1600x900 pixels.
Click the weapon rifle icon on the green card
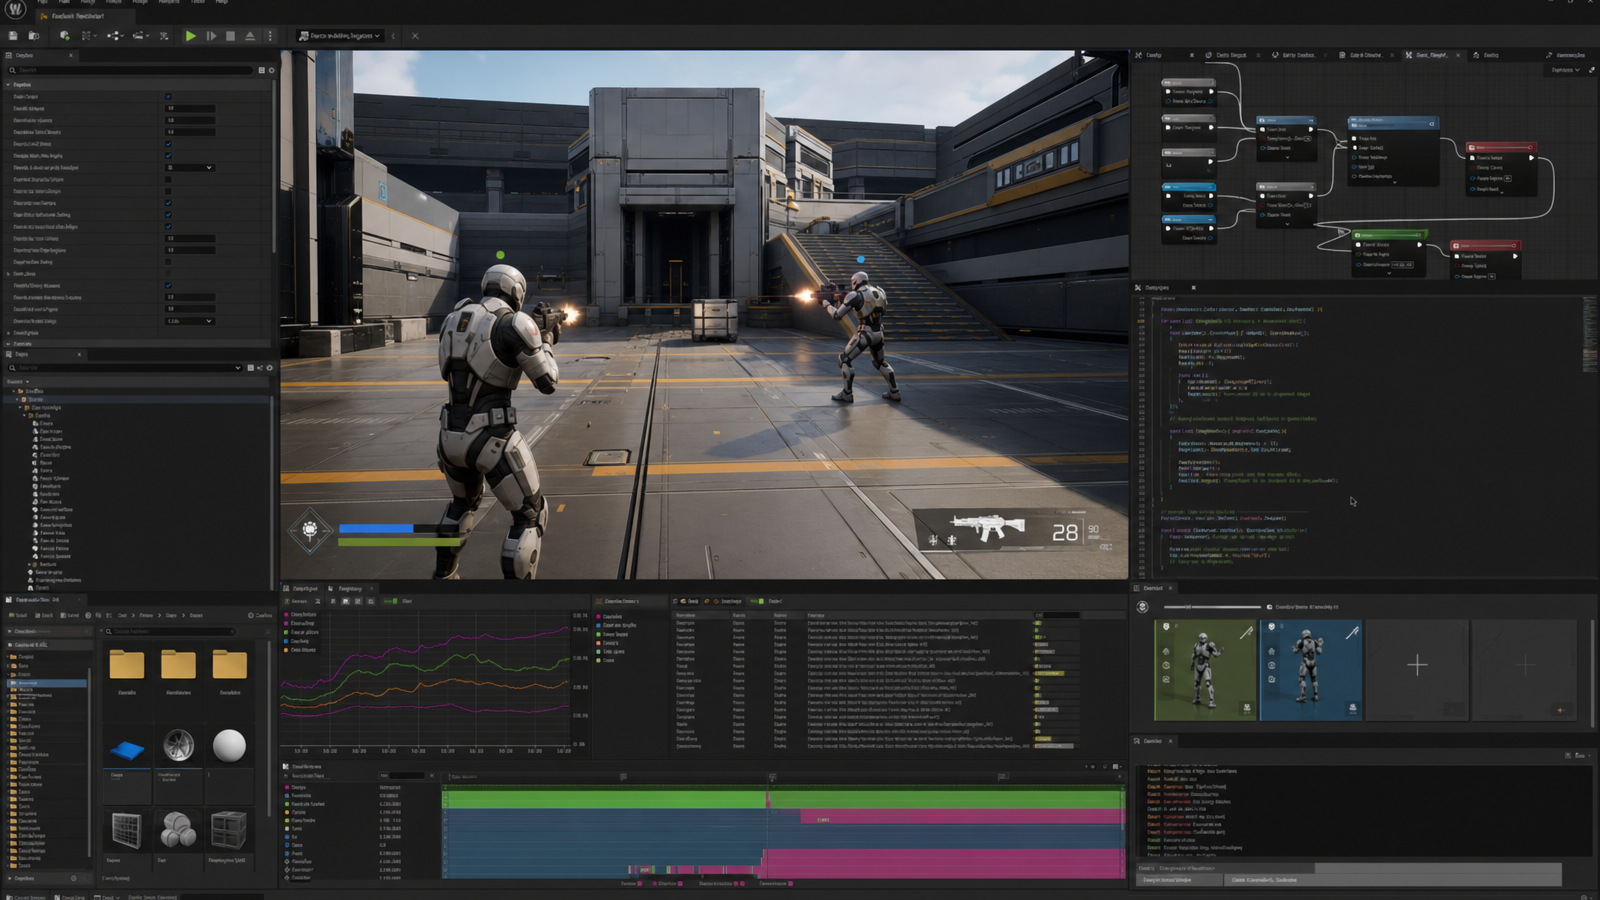pyautogui.click(x=1246, y=632)
